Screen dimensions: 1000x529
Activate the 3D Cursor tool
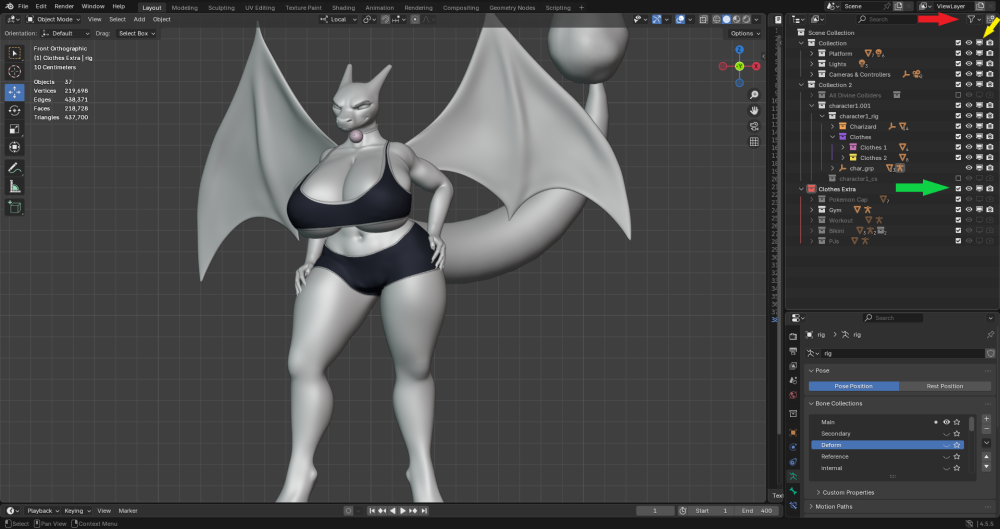15,71
